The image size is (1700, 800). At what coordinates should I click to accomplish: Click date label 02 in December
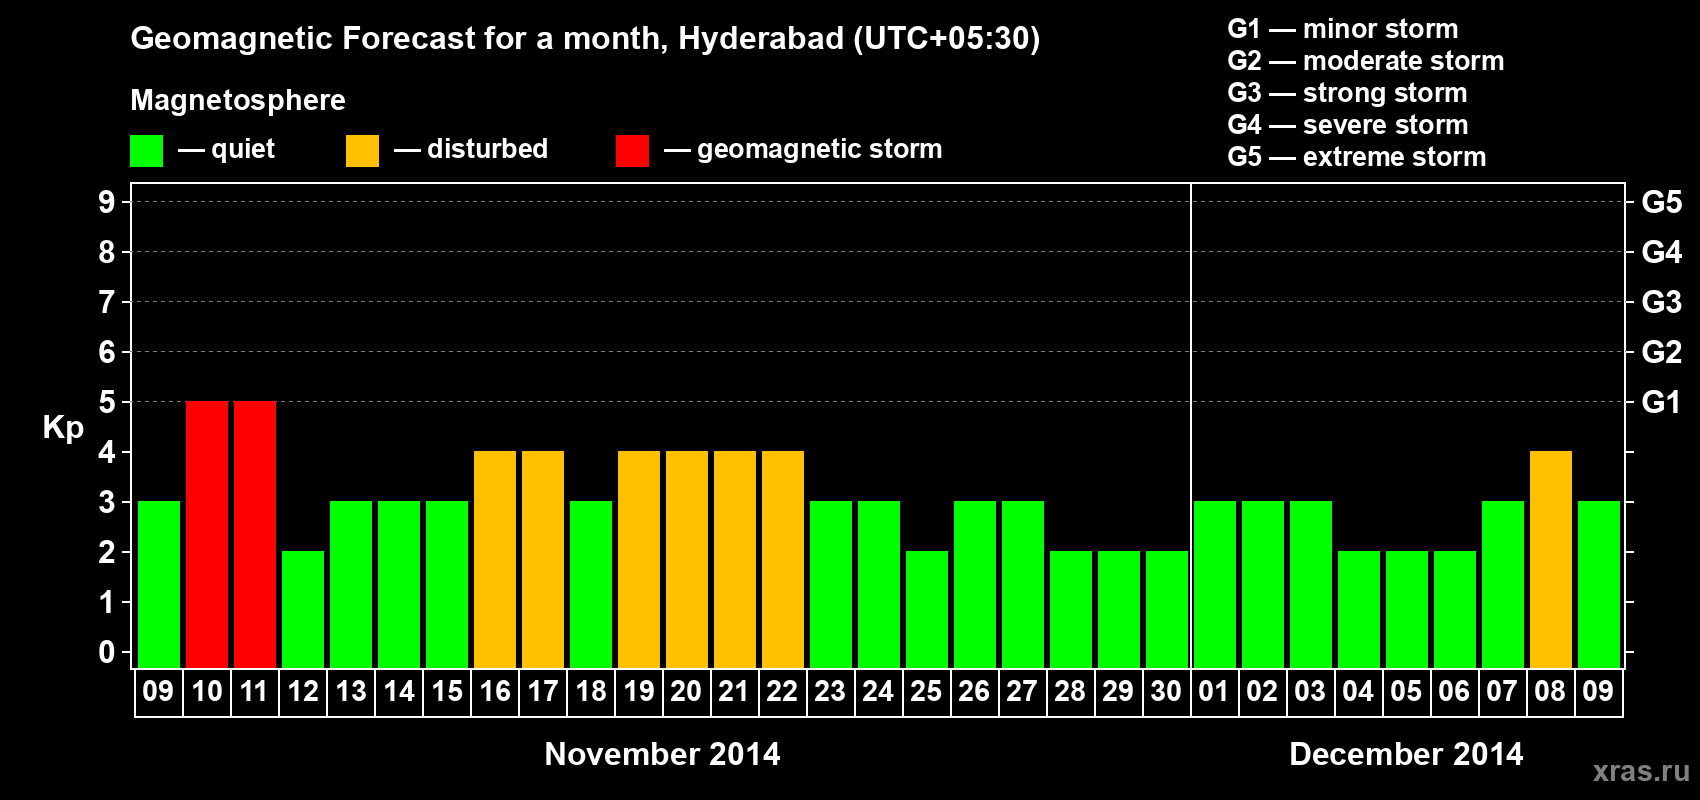(1262, 692)
